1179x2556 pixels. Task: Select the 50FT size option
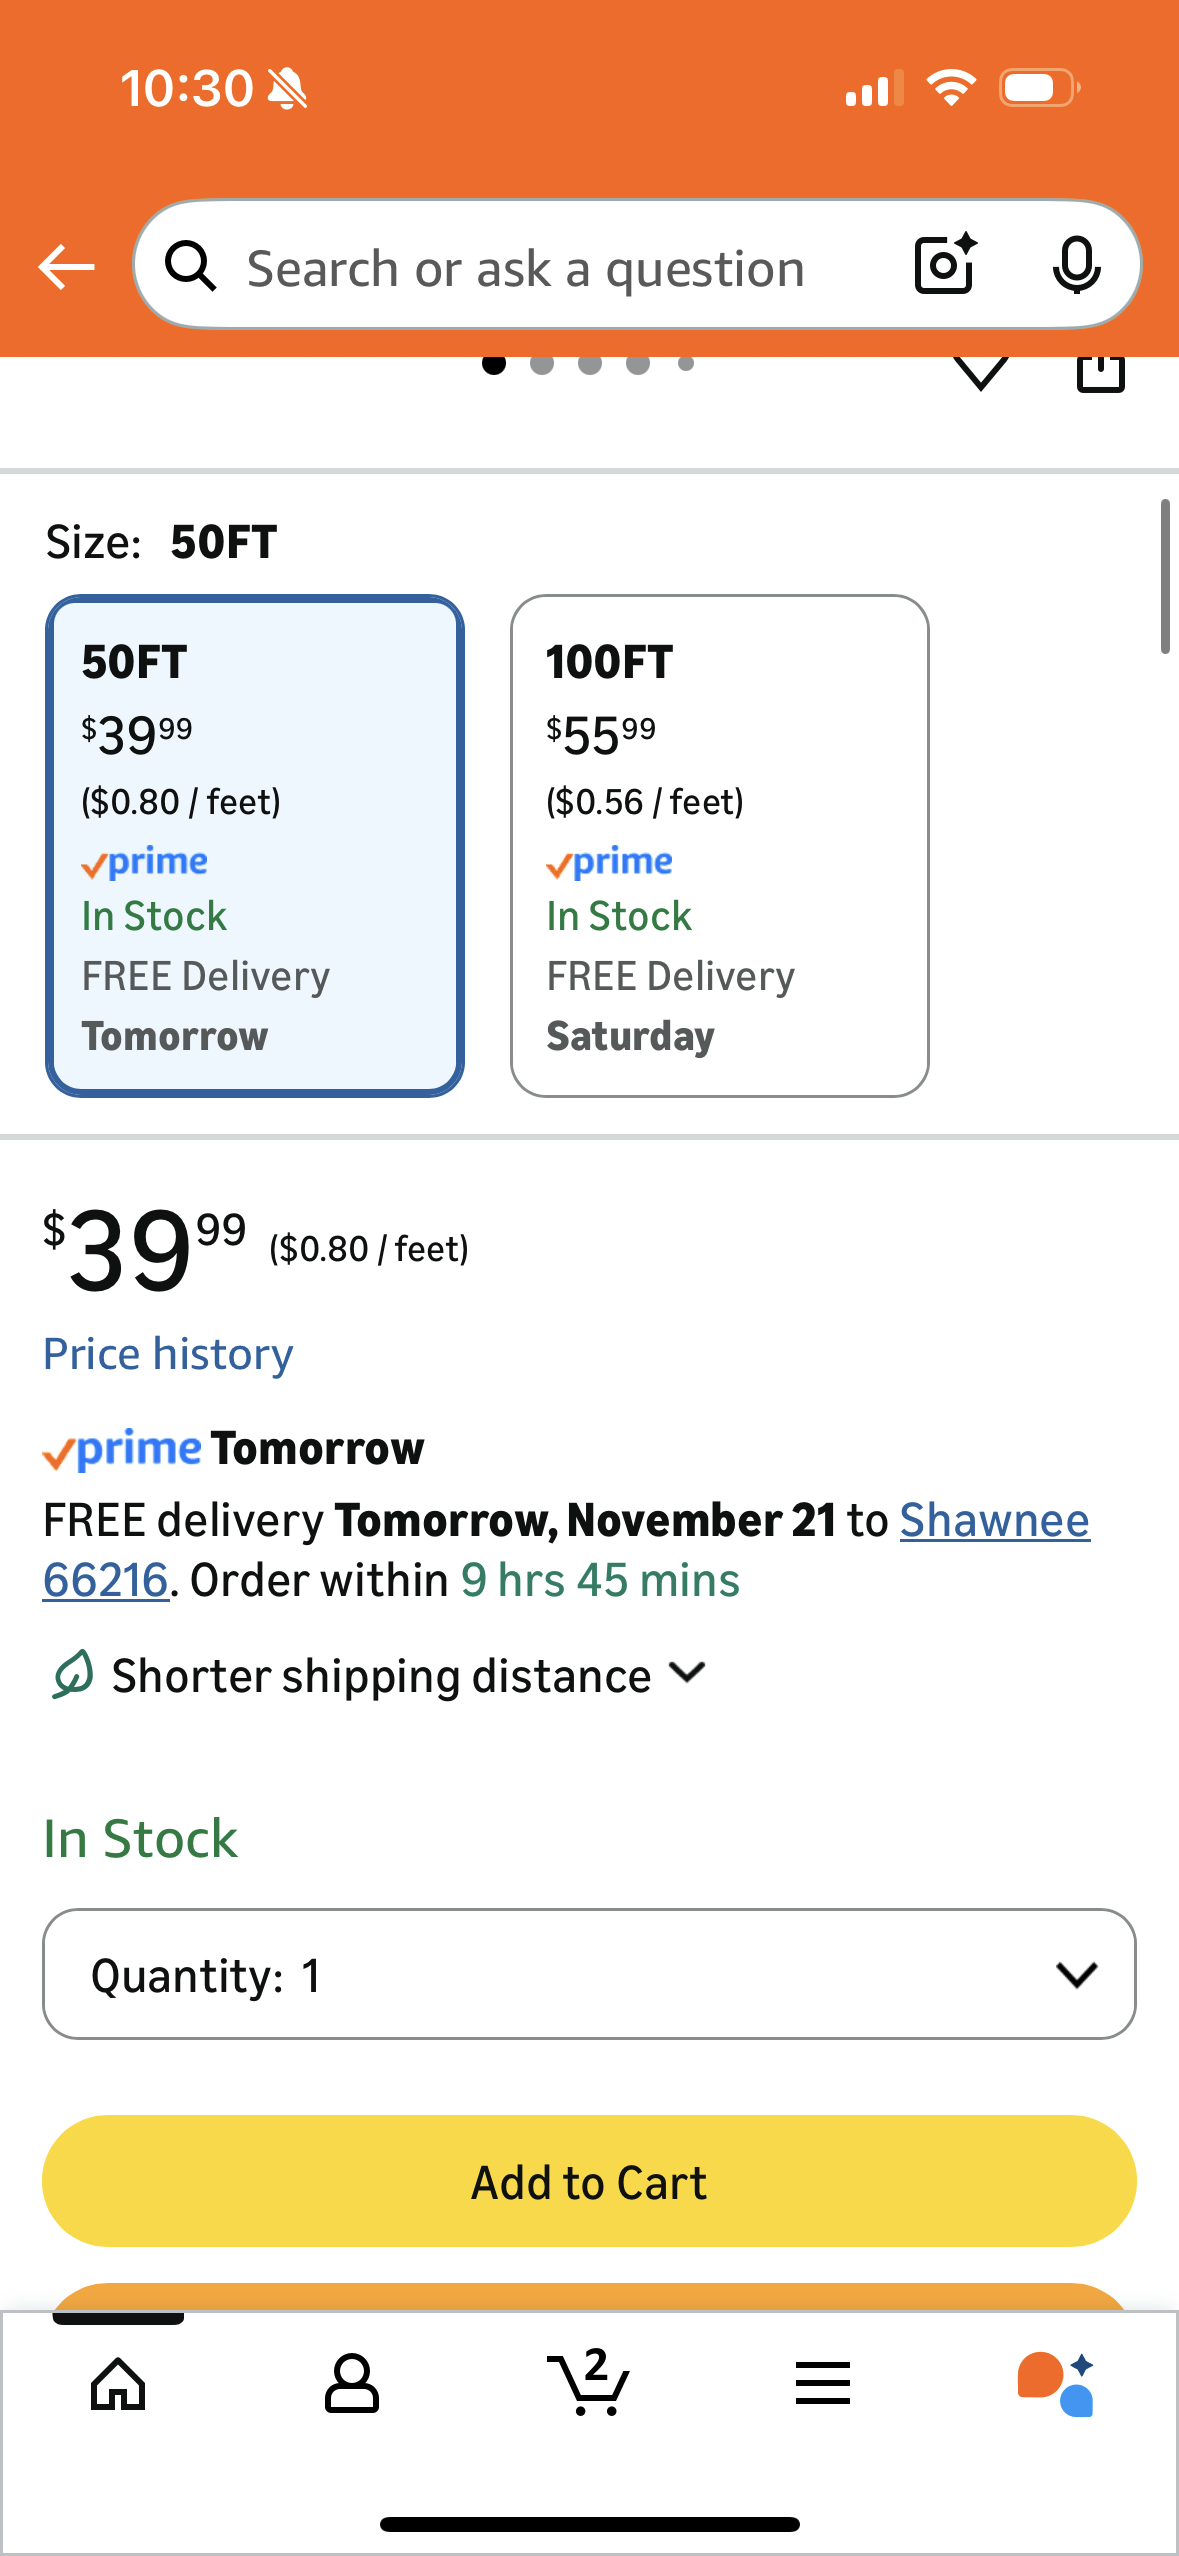(x=255, y=846)
